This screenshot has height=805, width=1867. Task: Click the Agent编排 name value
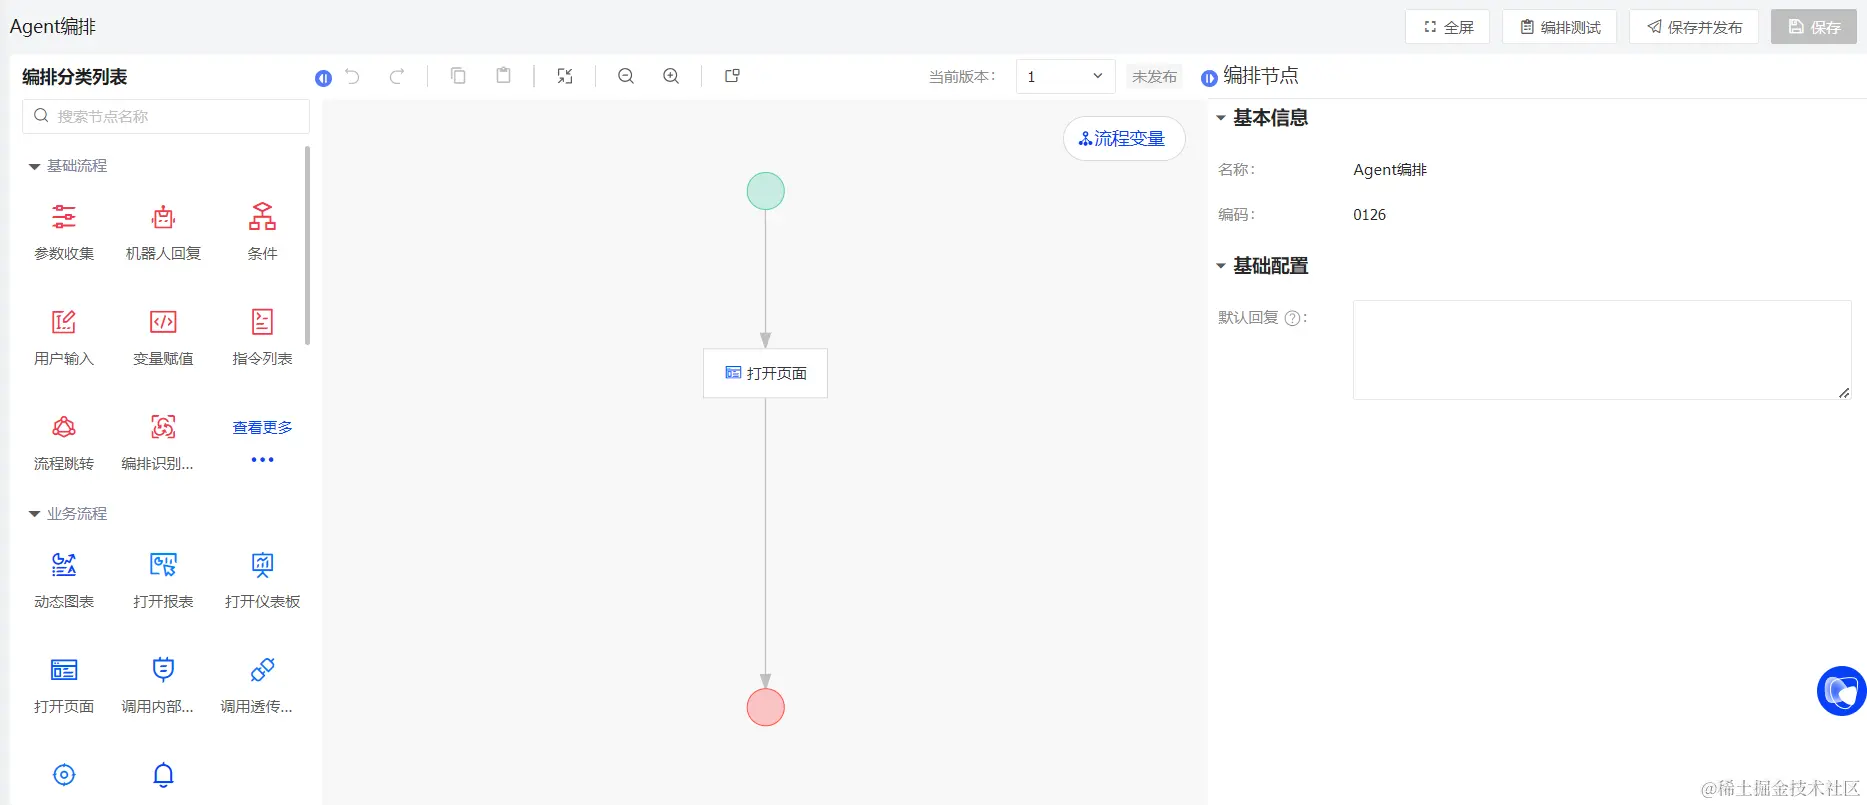(x=1390, y=170)
